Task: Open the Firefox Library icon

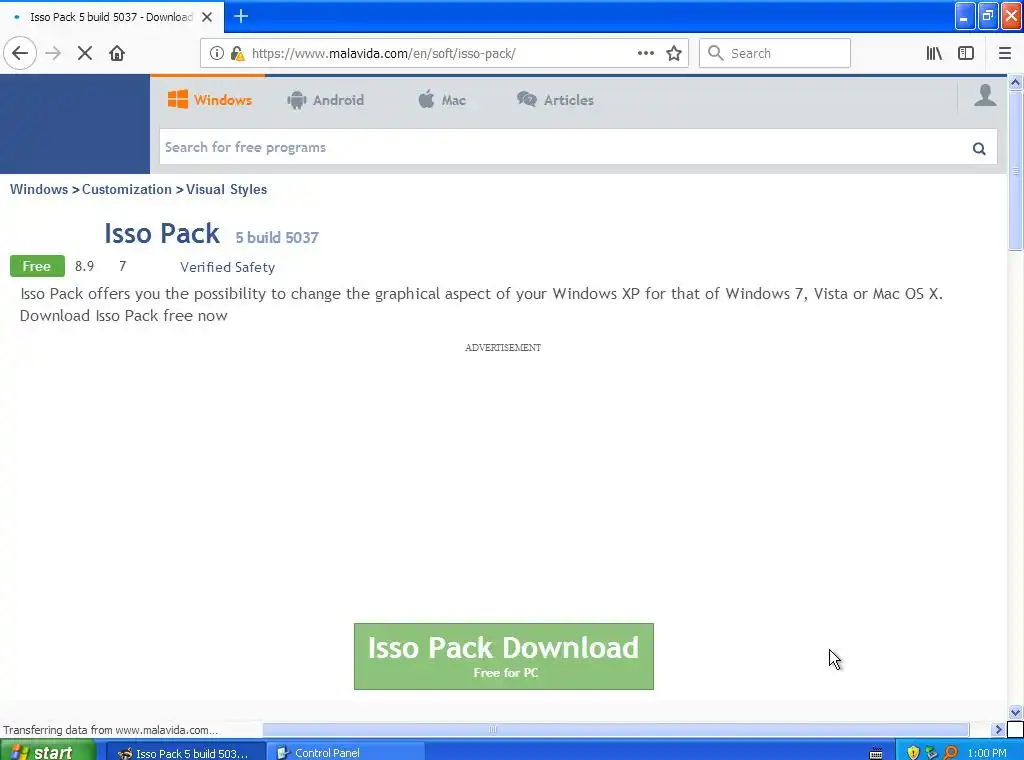Action: [934, 54]
